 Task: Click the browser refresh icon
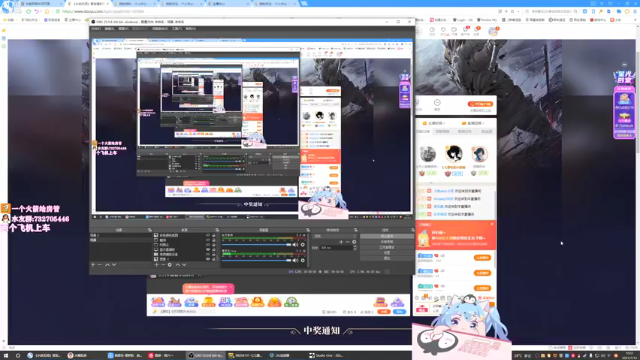click(x=28, y=11)
